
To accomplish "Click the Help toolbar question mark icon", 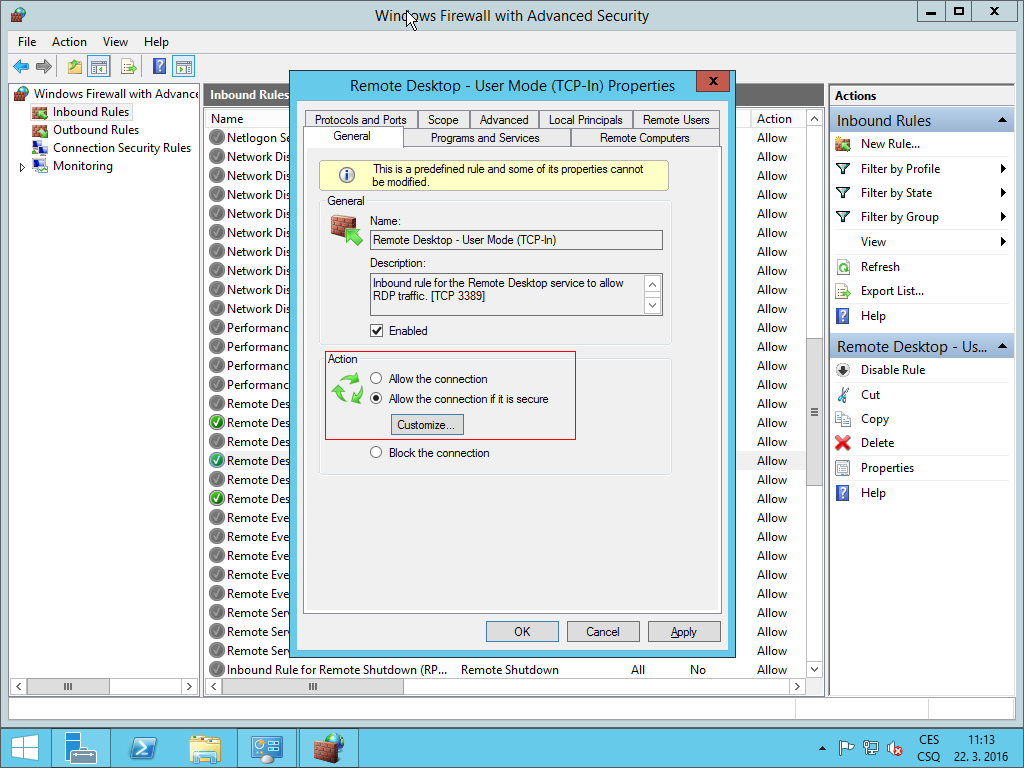I will (159, 66).
